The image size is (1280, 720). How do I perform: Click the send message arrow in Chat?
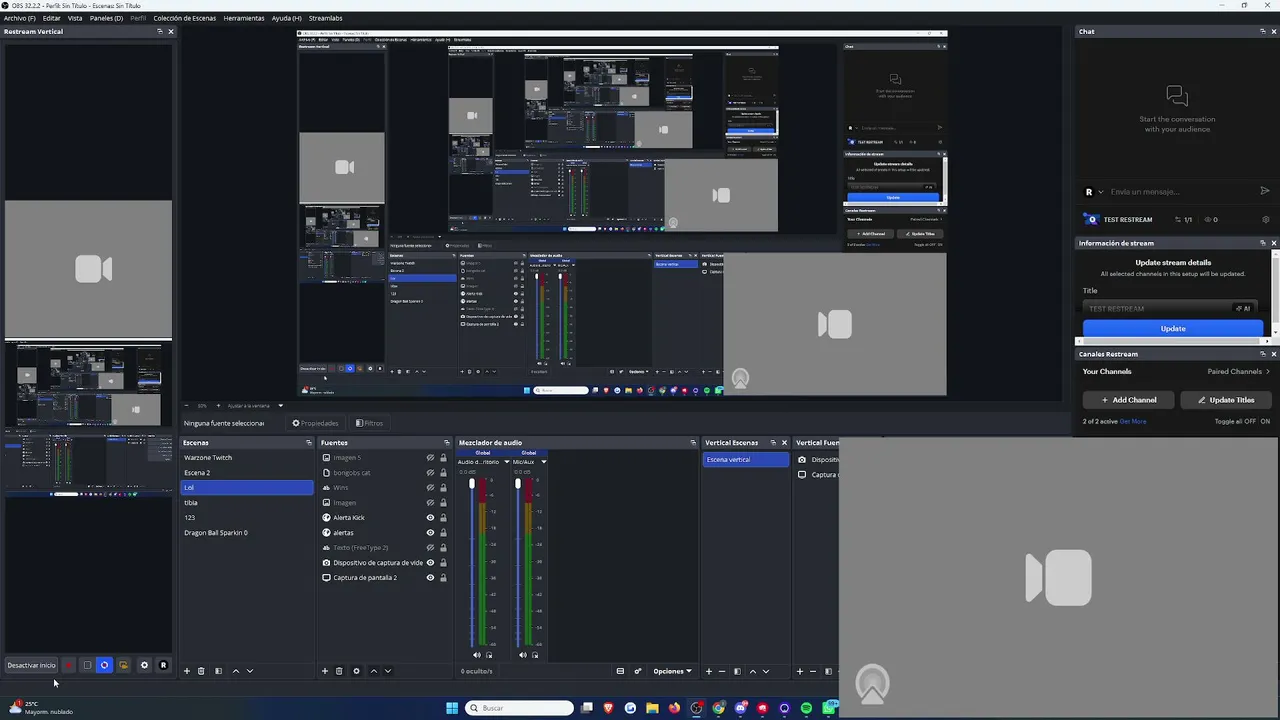click(x=1265, y=191)
